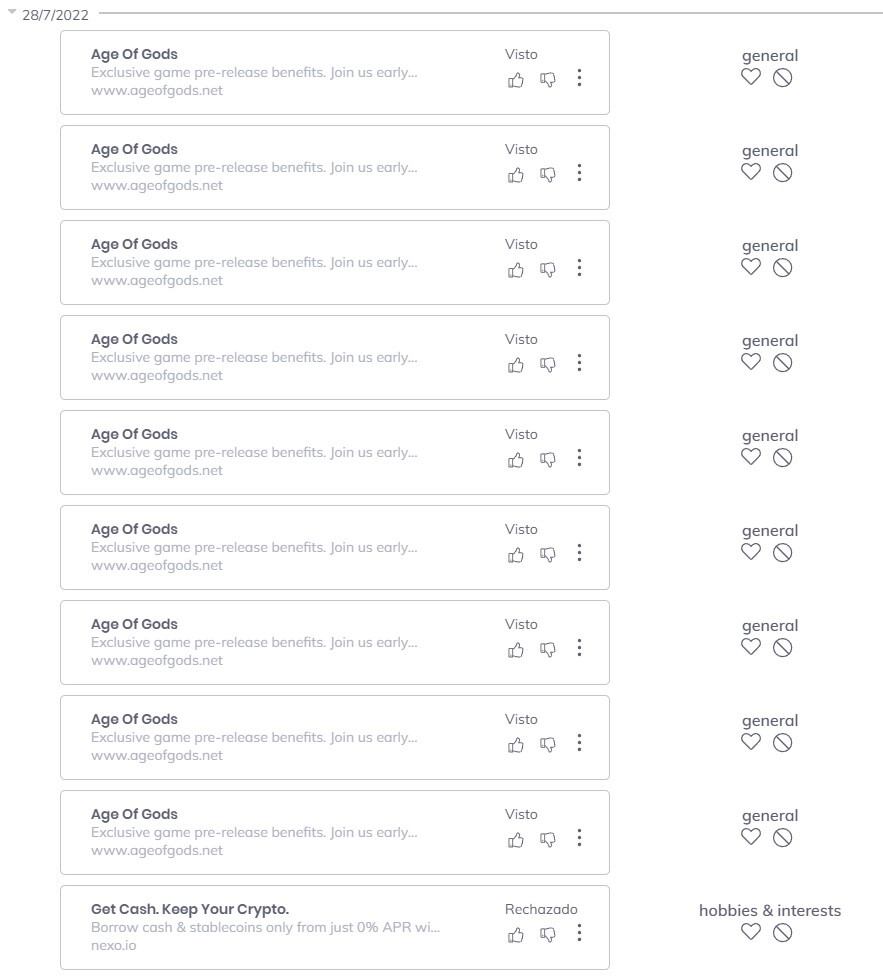Open more options for sixth Age Of Gods ad
883x977 pixels.
(579, 553)
